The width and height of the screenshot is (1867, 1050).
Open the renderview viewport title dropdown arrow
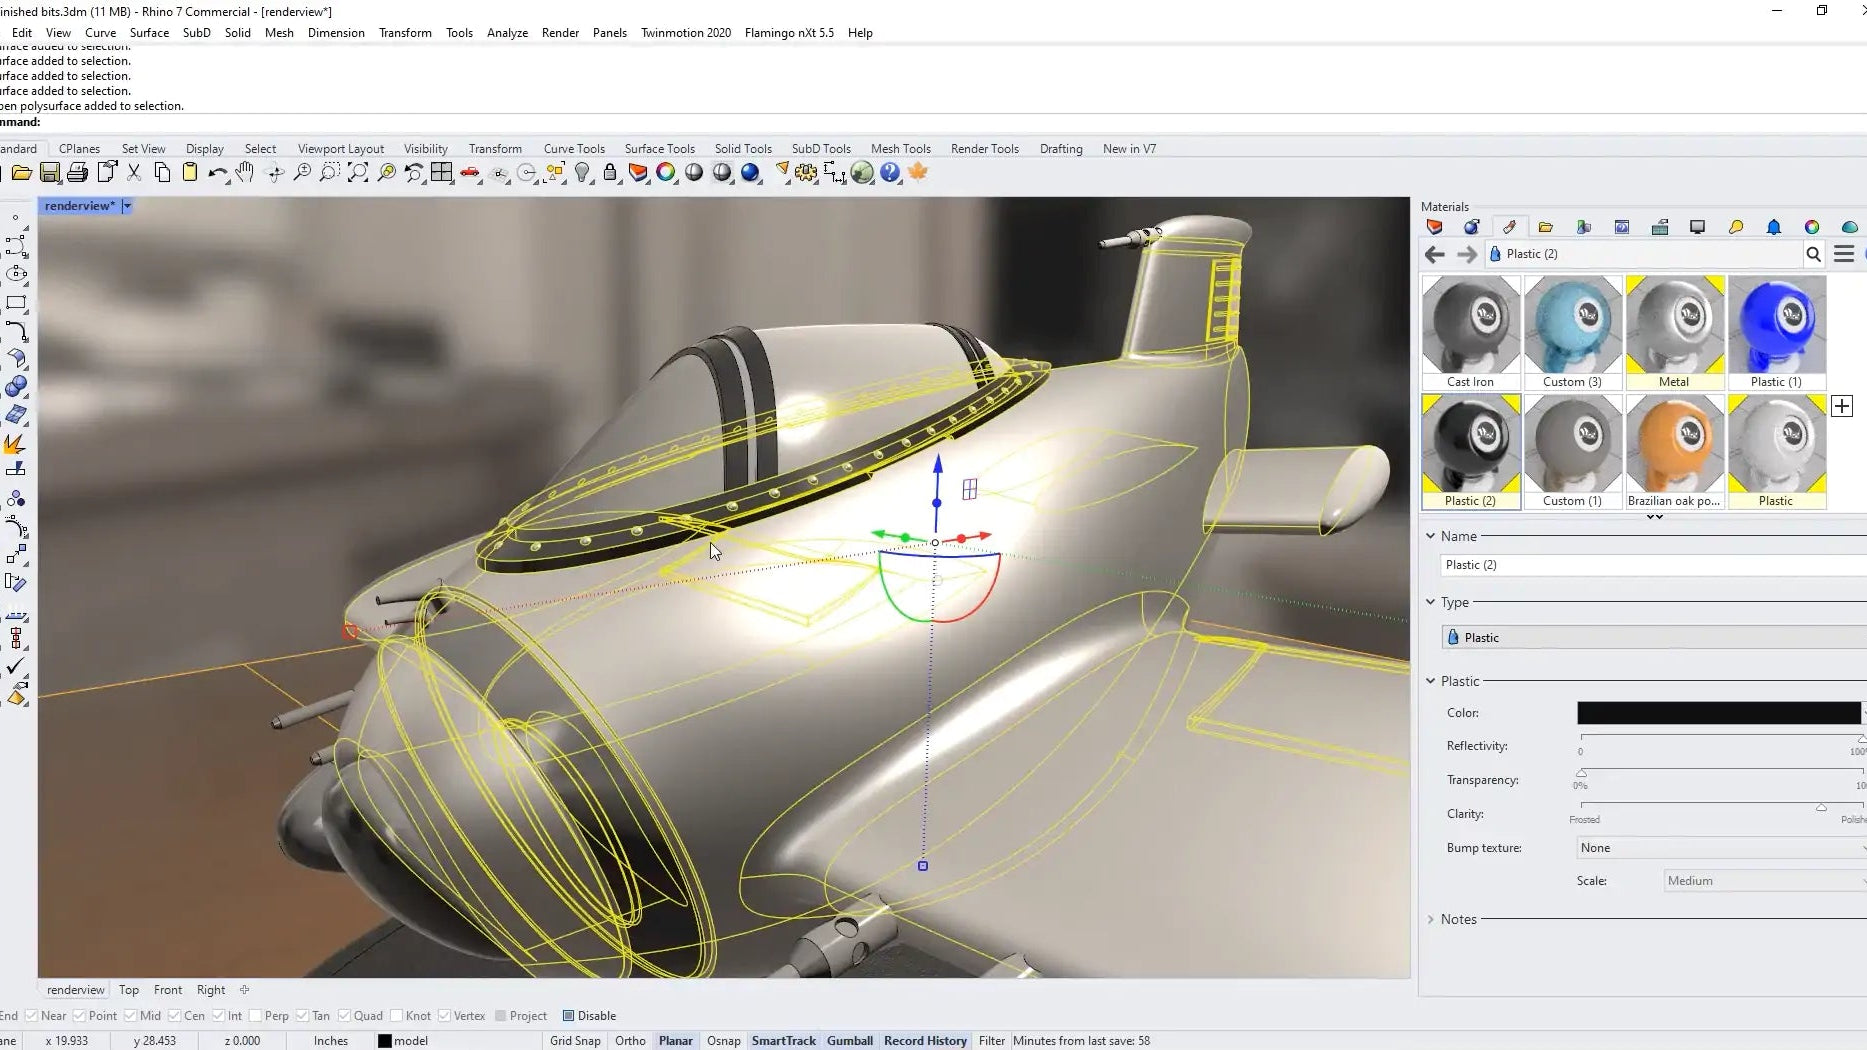(x=127, y=206)
